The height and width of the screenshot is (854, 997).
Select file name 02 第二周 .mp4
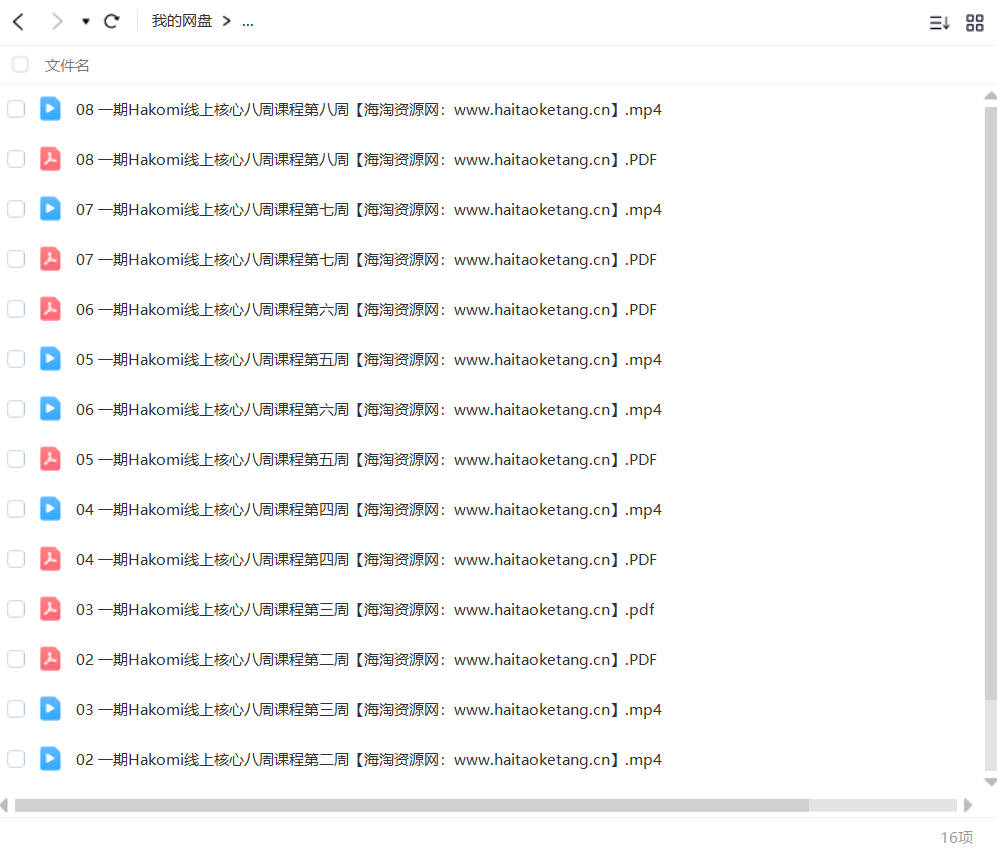pyautogui.click(x=369, y=760)
